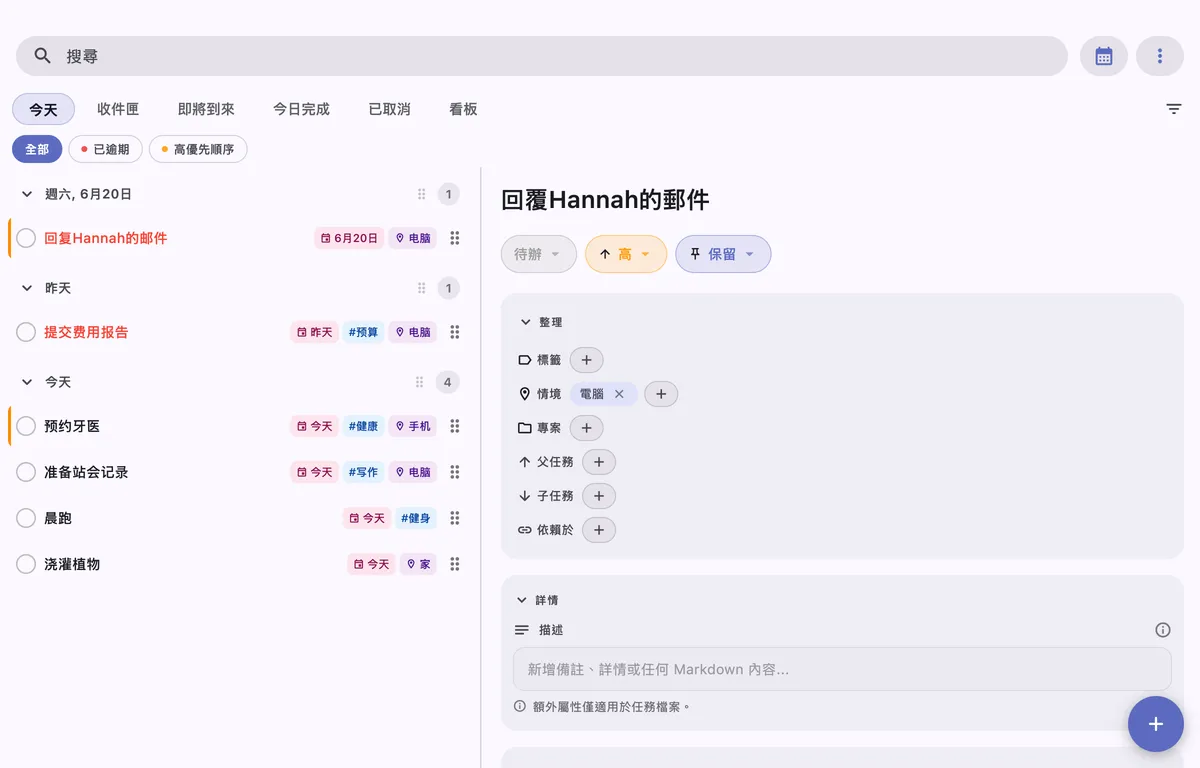Image resolution: width=1200 pixels, height=768 pixels.
Task: Mark 浇灌植物 as complete
Action: [x=26, y=564]
